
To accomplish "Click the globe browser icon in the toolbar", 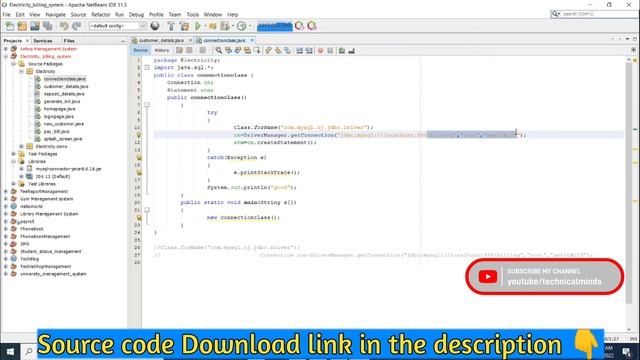I will click(155, 26).
